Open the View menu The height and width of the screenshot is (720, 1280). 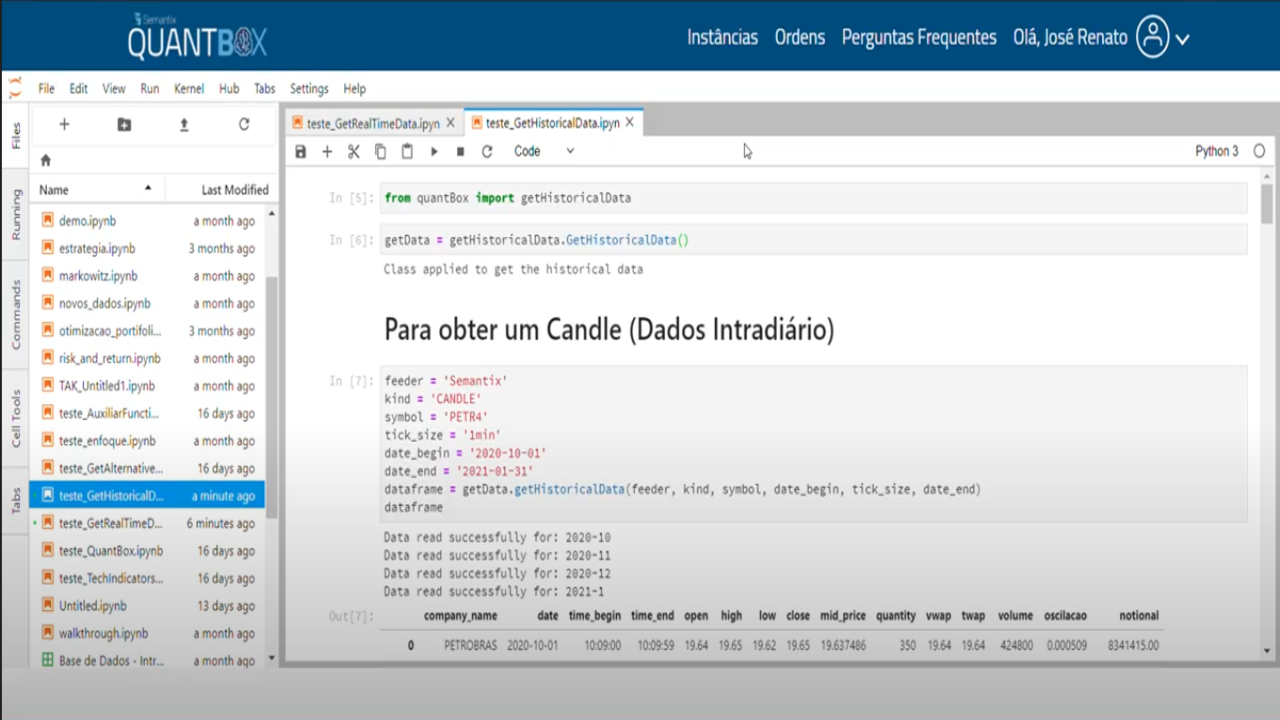coord(114,89)
